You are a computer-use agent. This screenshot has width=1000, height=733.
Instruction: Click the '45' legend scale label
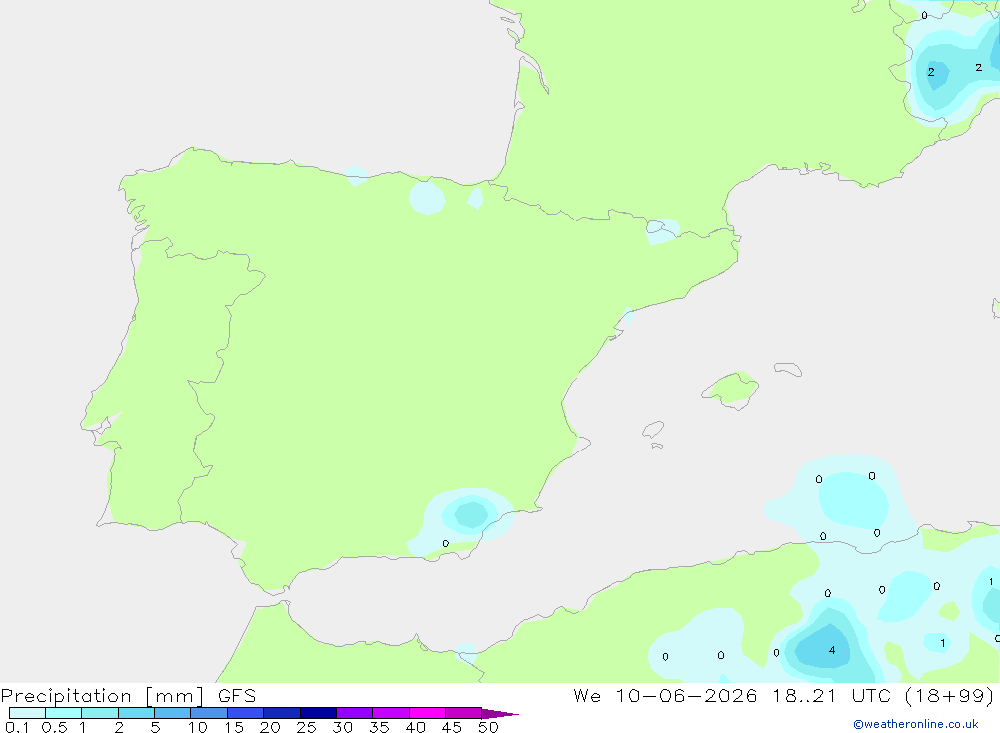click(452, 727)
